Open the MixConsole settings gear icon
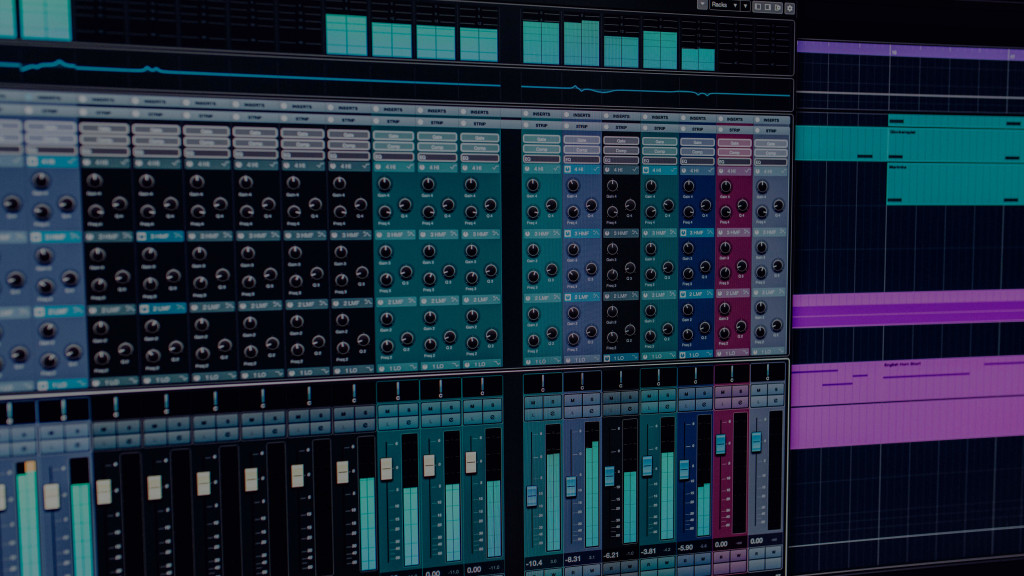This screenshot has width=1024, height=576. [x=790, y=7]
